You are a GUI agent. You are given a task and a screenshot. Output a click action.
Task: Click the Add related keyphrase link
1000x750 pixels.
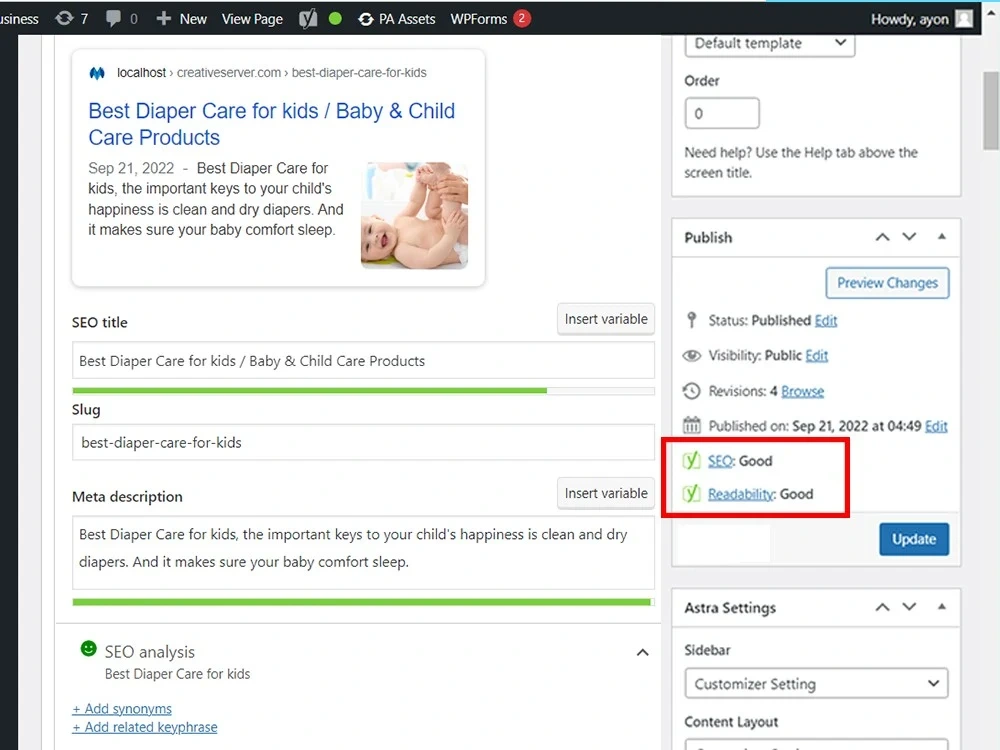click(145, 727)
